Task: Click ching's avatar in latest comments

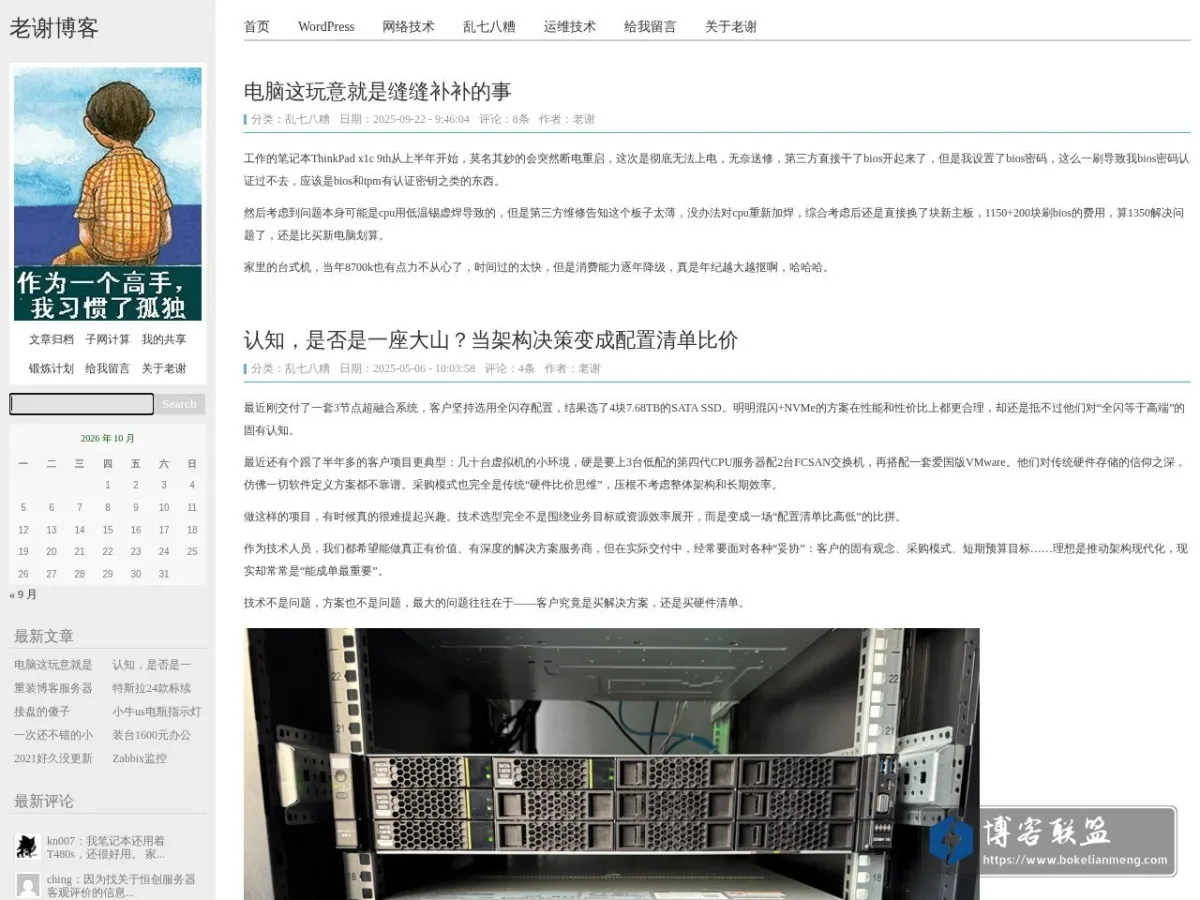Action: click(28, 885)
